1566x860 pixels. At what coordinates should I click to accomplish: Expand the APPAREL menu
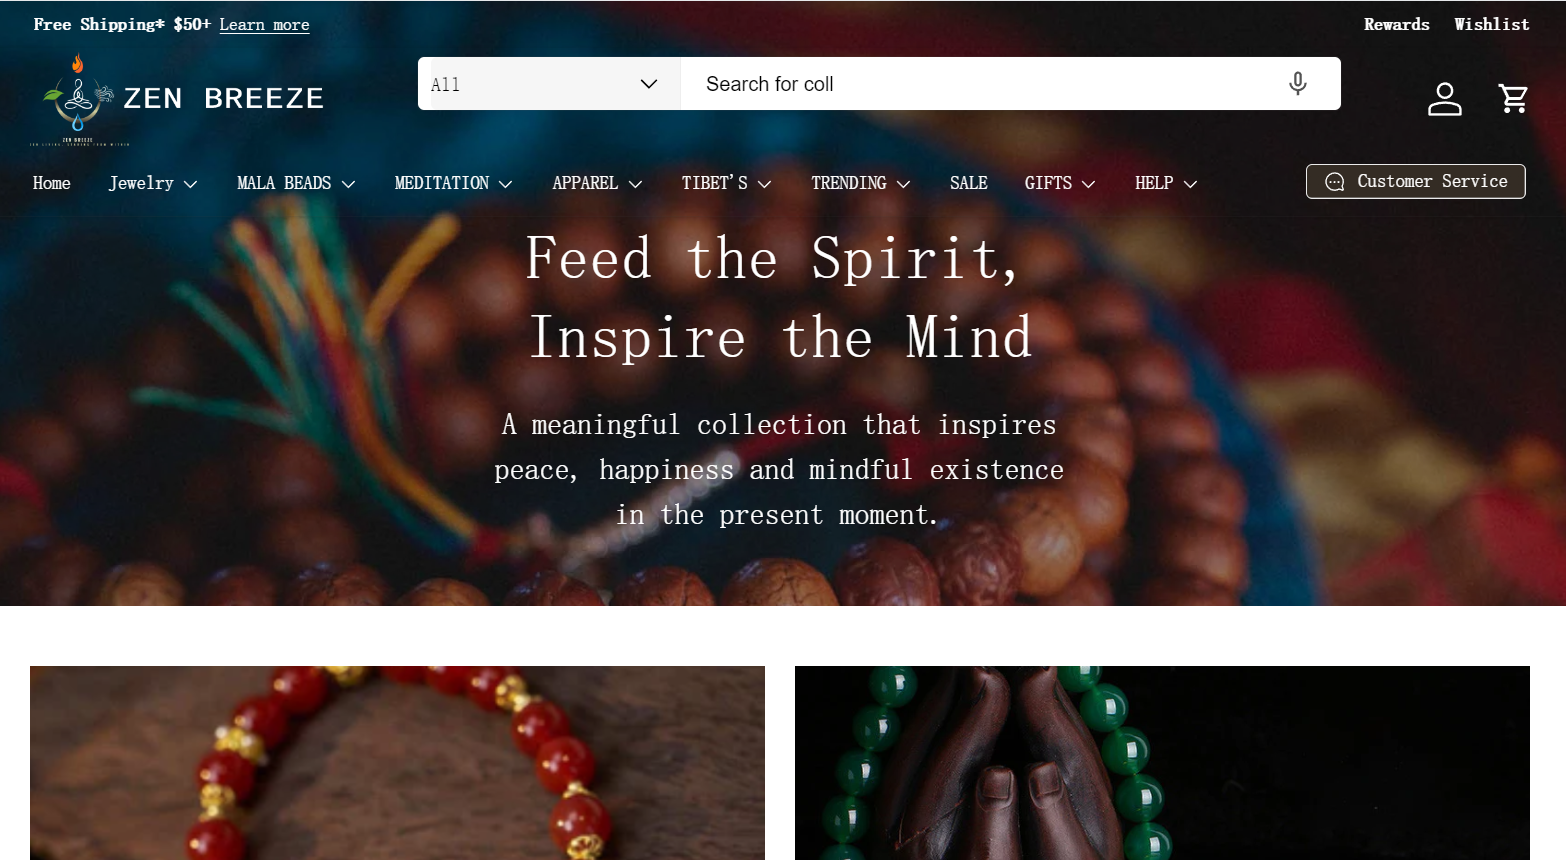[597, 183]
